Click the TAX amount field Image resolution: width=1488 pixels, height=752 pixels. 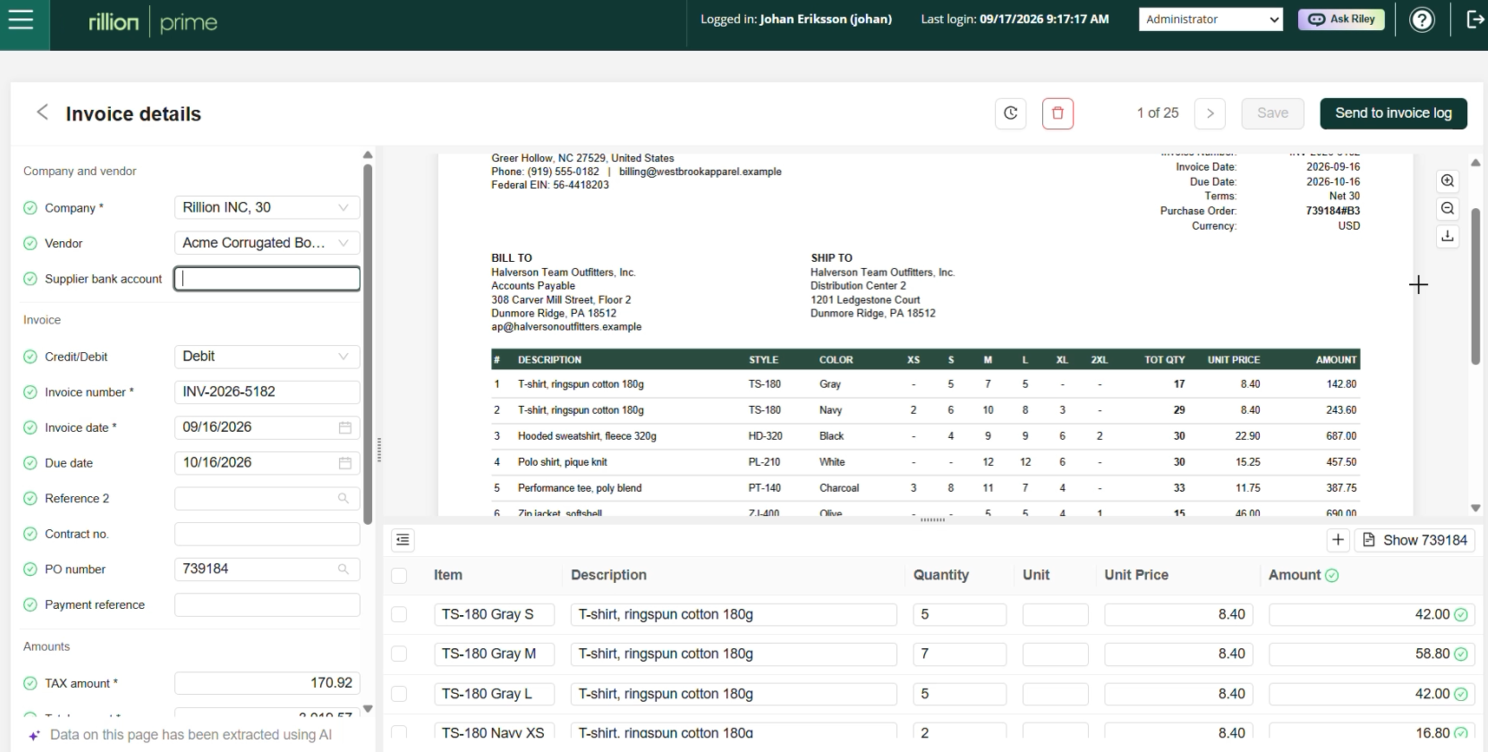(267, 684)
